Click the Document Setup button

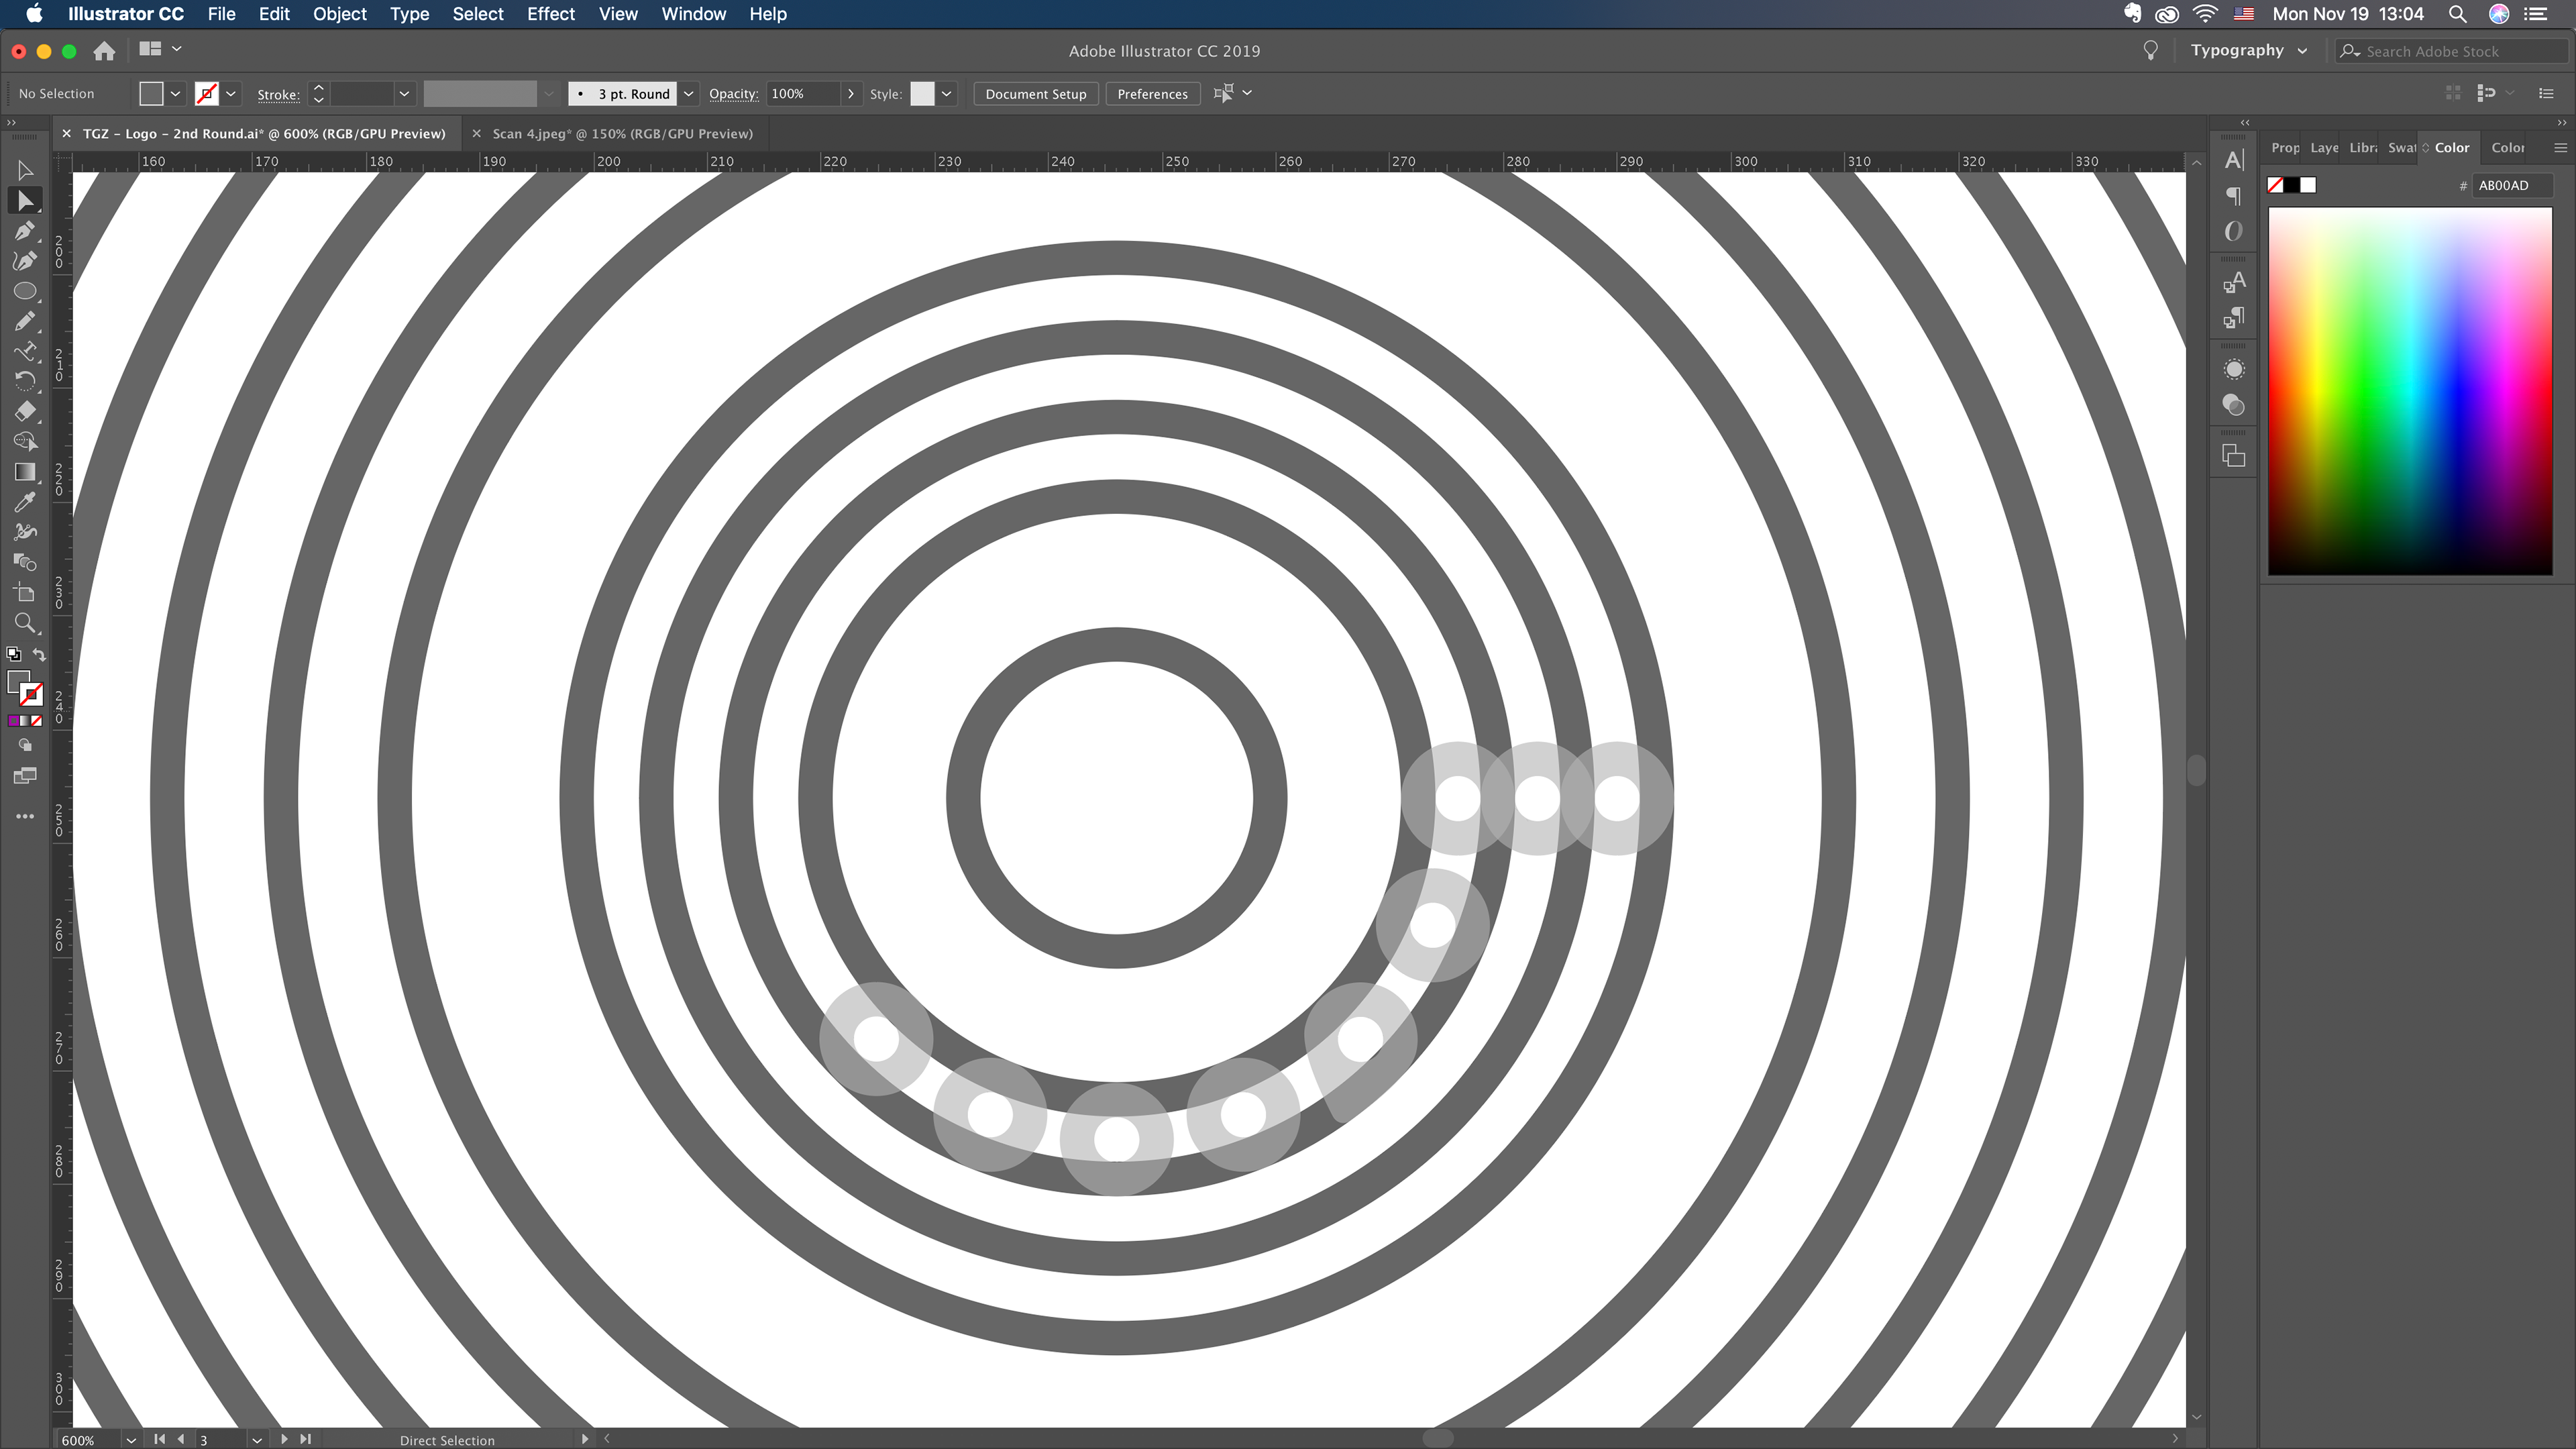1035,94
